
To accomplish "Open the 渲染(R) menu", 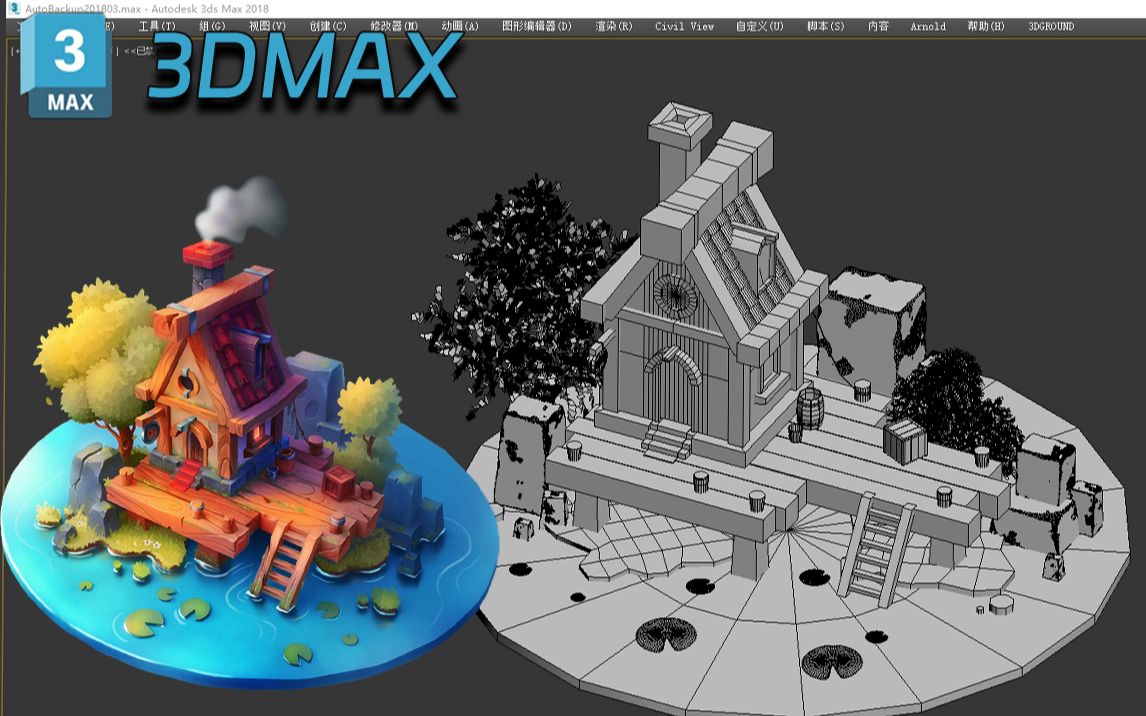I will click(613, 26).
